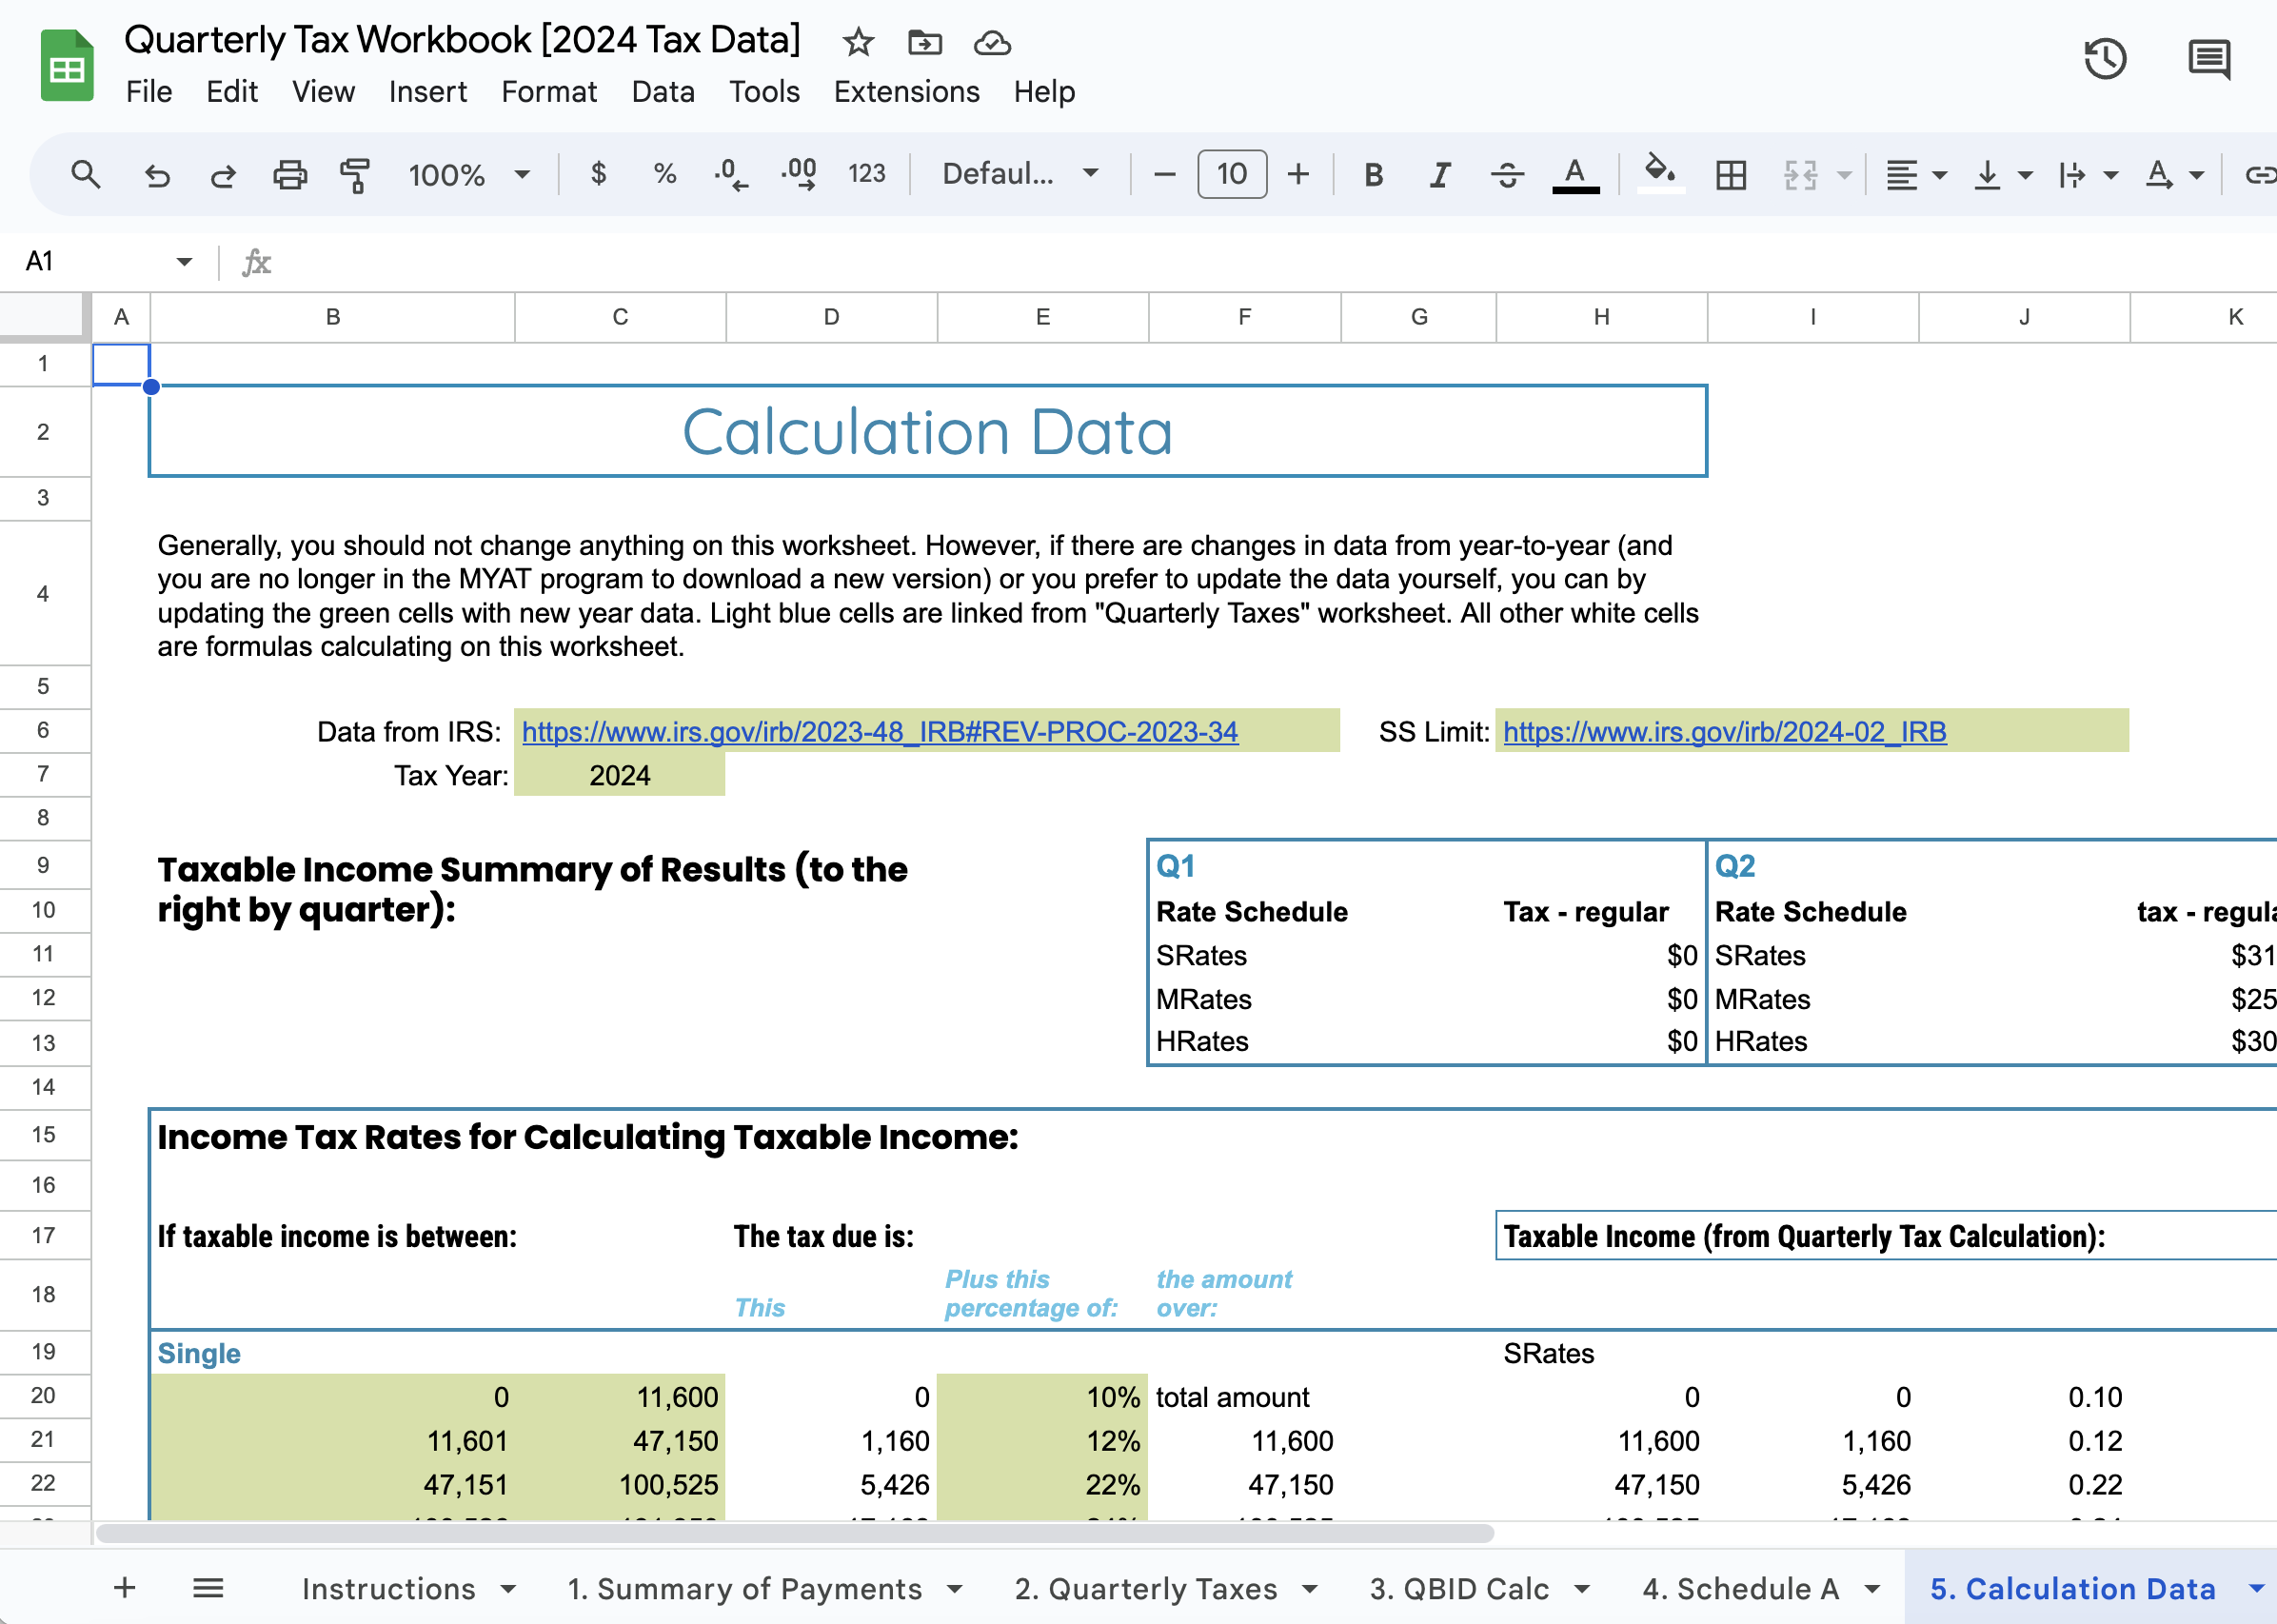Star this workbook
Viewport: 2277px width, 1624px height.
858,42
